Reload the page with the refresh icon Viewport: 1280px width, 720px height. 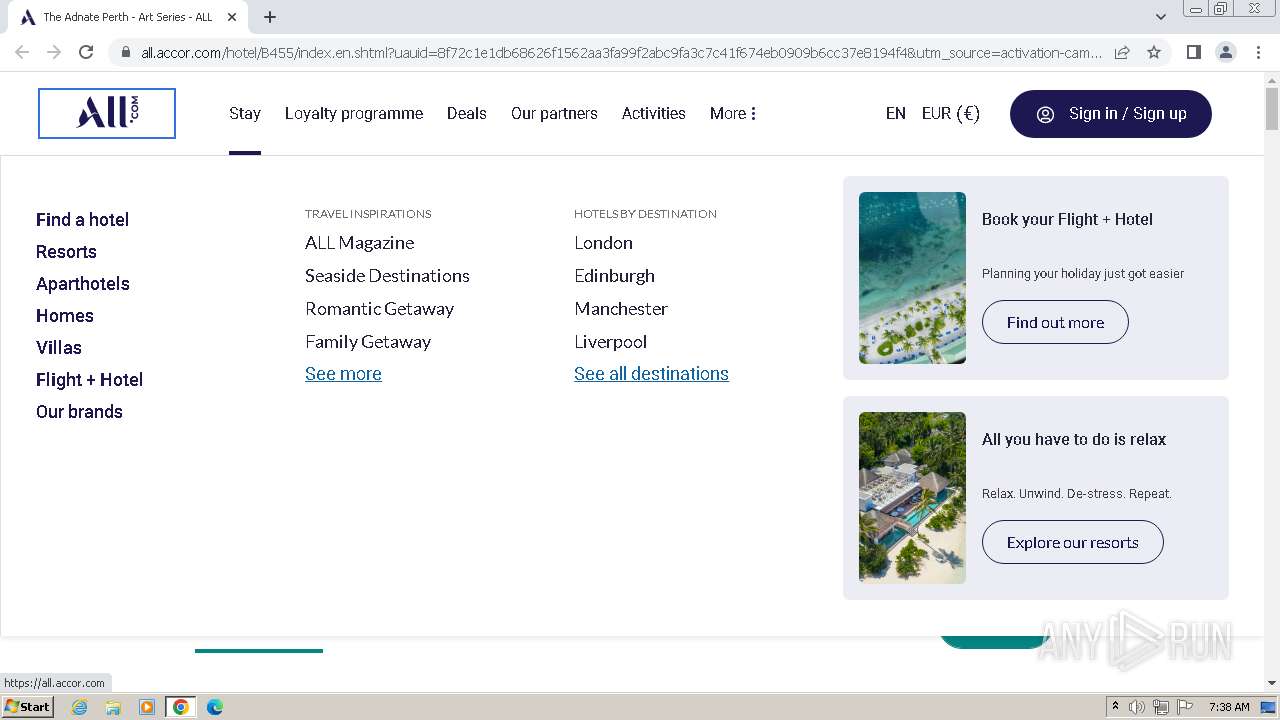point(86,52)
